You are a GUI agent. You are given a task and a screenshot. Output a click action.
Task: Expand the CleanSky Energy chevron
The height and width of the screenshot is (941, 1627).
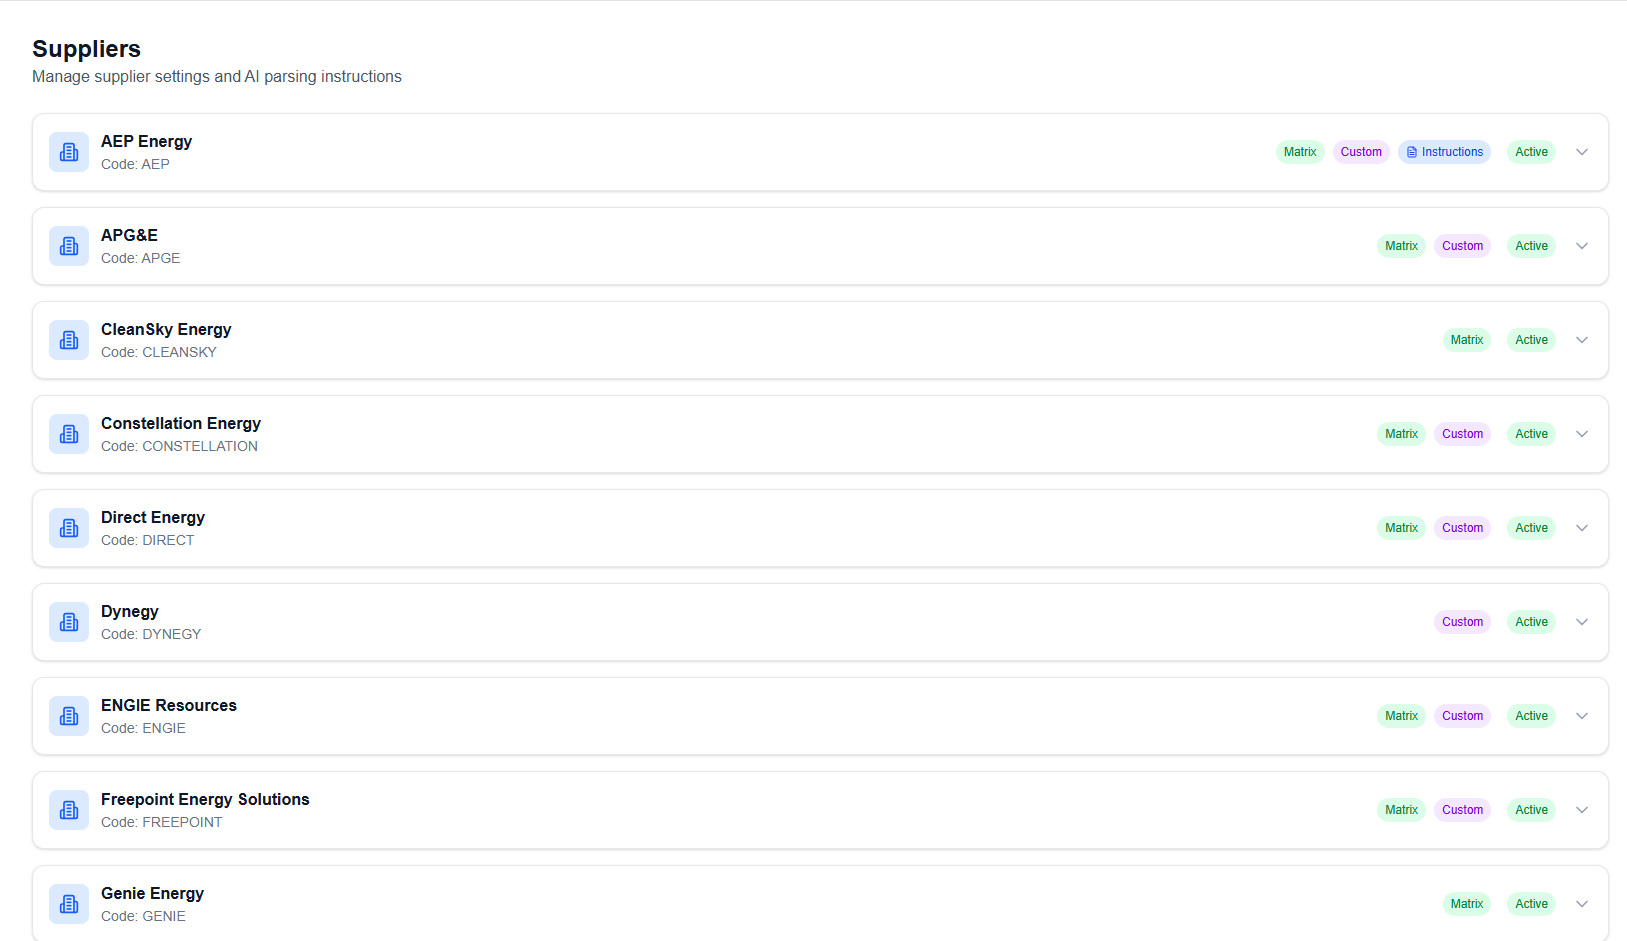(x=1582, y=340)
